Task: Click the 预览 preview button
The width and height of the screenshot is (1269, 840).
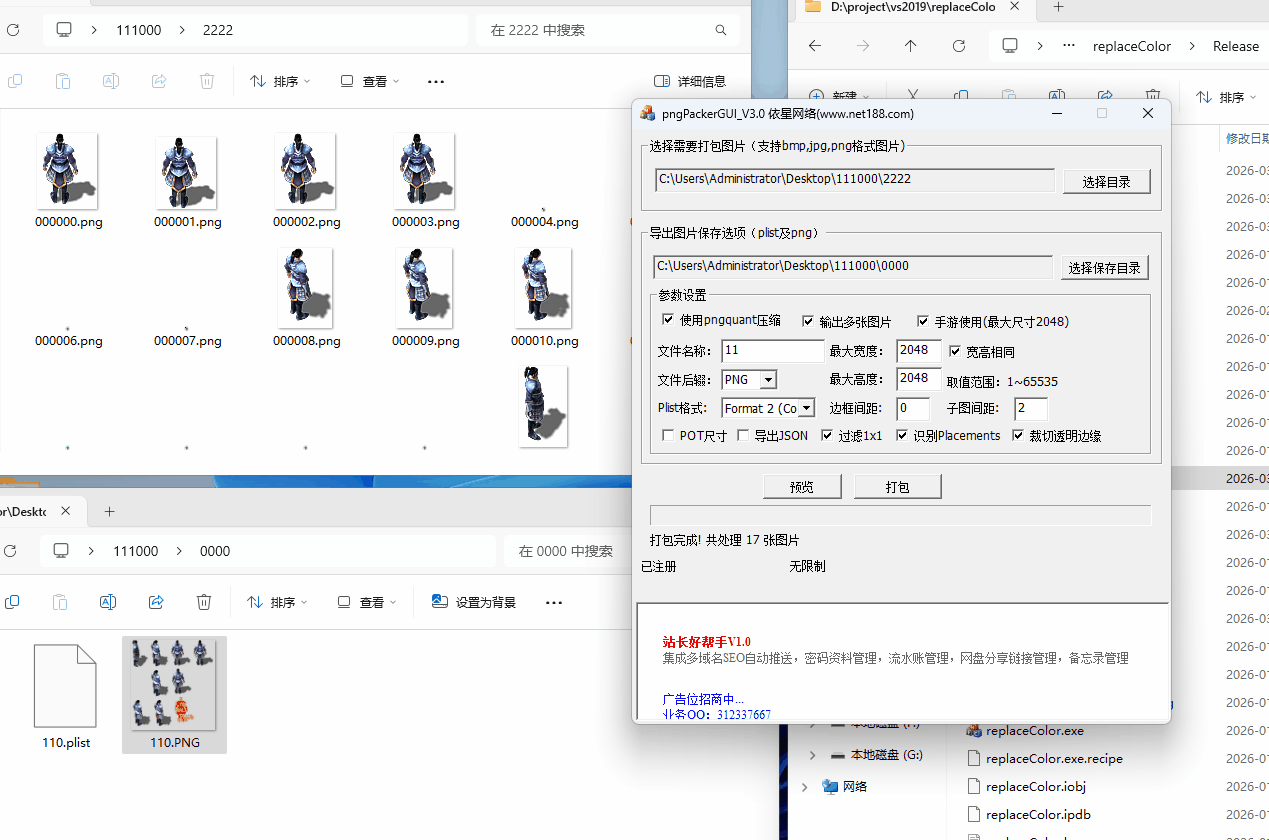Action: (x=802, y=486)
